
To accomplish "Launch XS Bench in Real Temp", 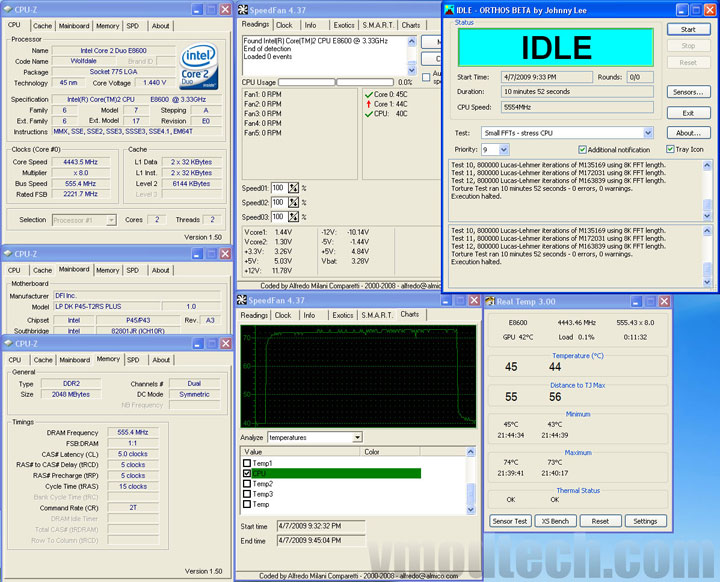I will pyautogui.click(x=555, y=521).
